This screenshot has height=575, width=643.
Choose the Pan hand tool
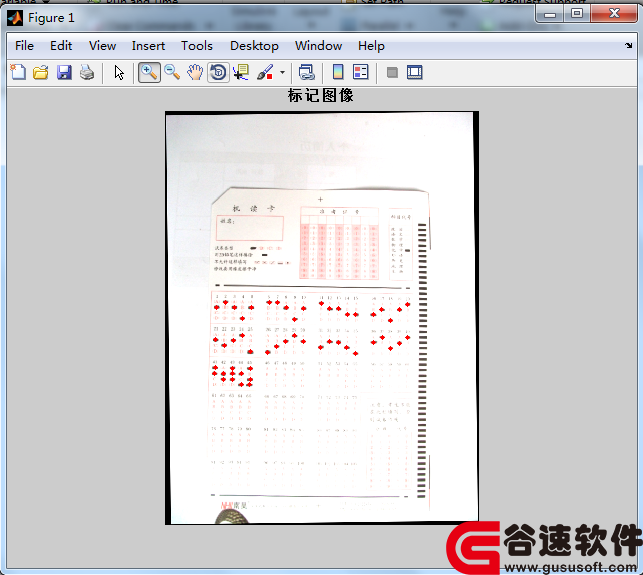pyautogui.click(x=195, y=72)
